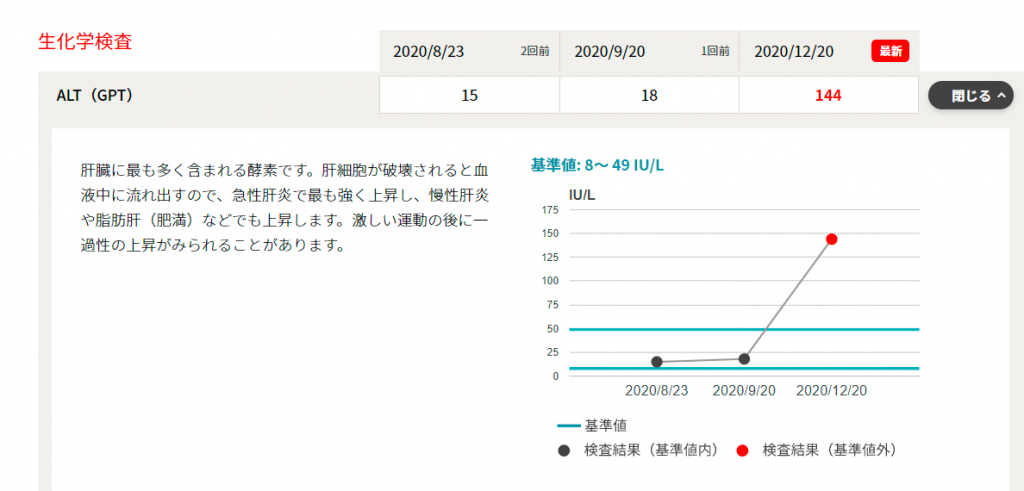The height and width of the screenshot is (491, 1024).
Task: Click the IU/L axis unit label
Action: (x=583, y=194)
